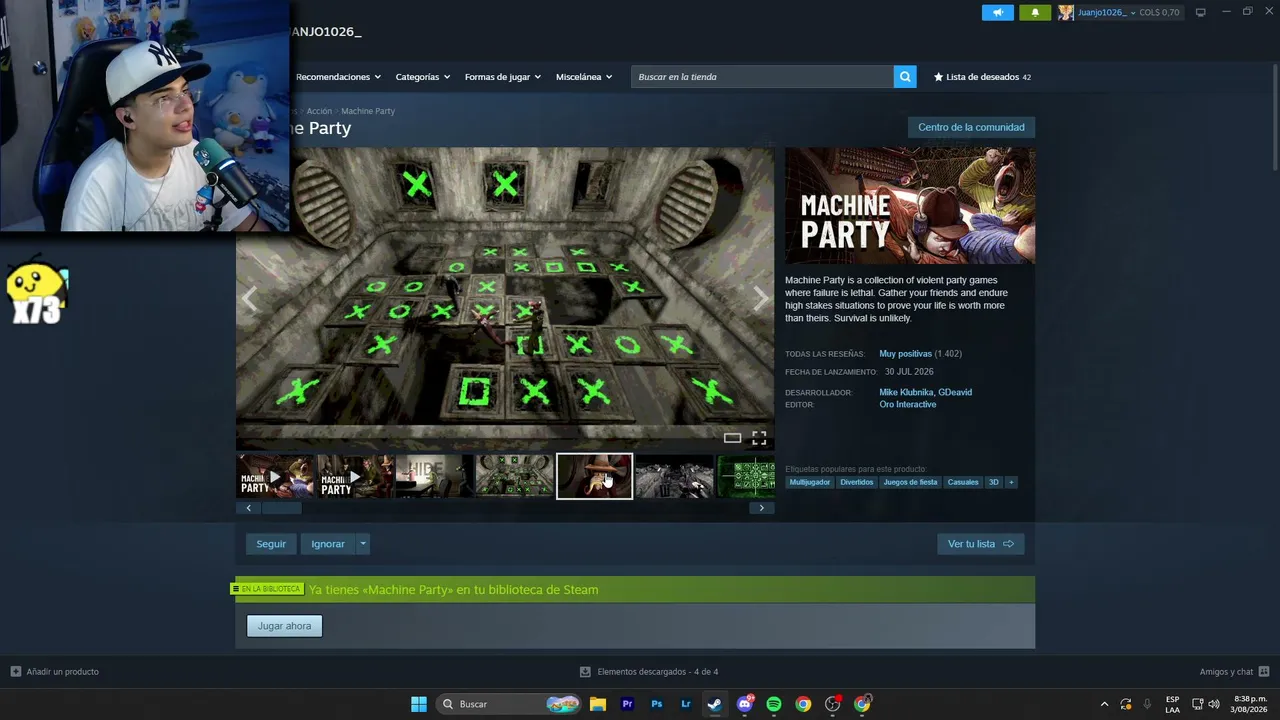Open OBS Studio from the taskbar
This screenshot has width=1280, height=720.
click(832, 704)
